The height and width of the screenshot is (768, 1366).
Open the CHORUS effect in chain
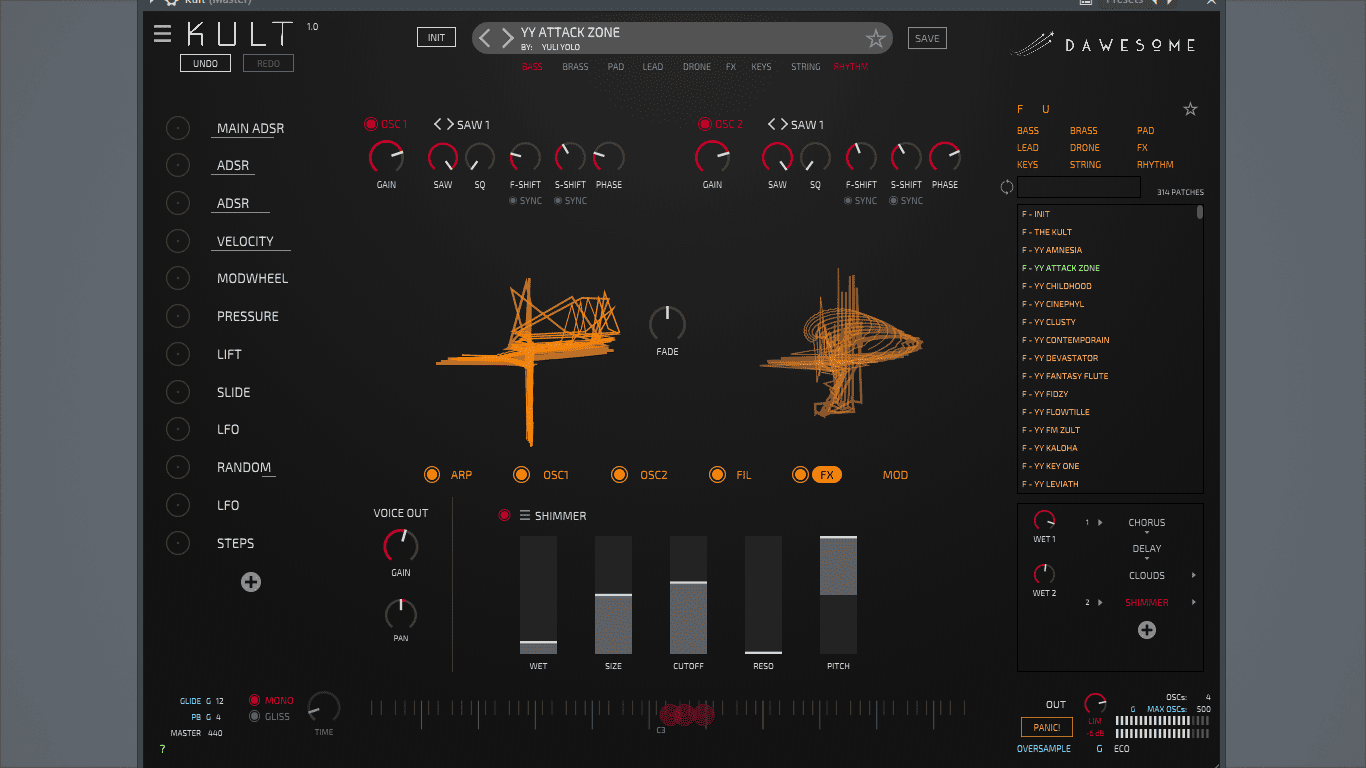1147,523
